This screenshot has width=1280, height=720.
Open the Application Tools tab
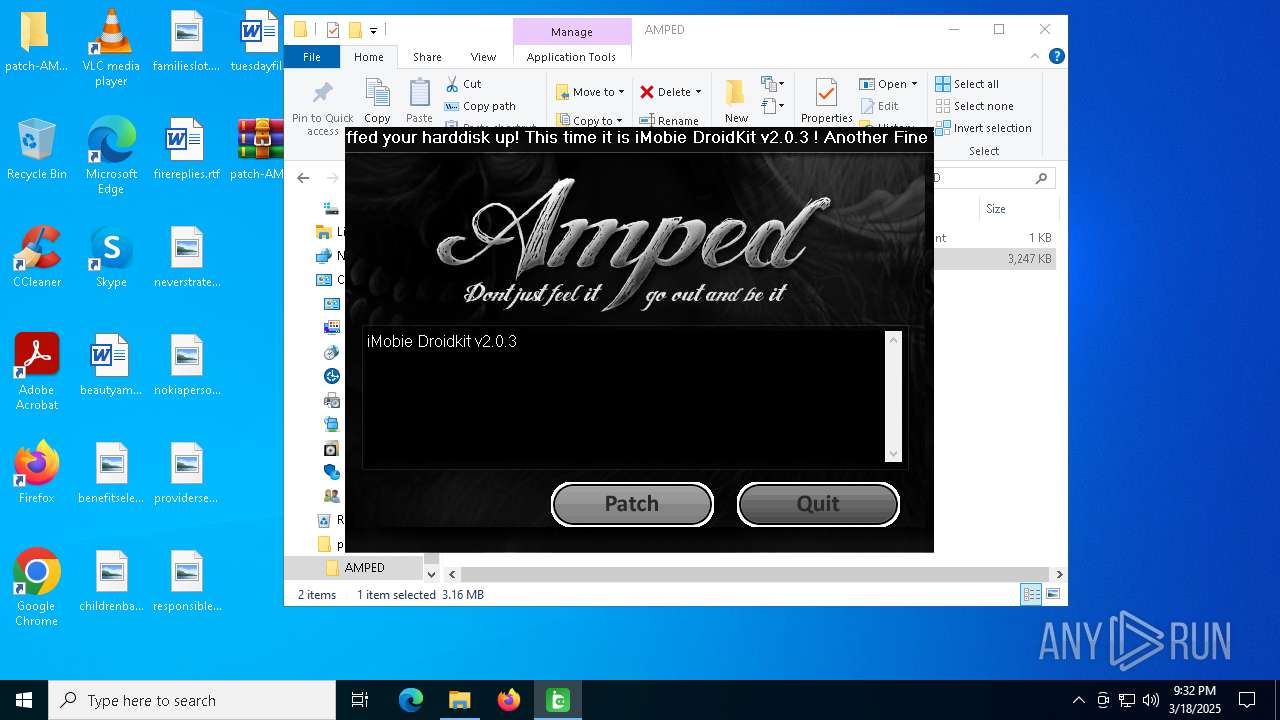(x=571, y=57)
